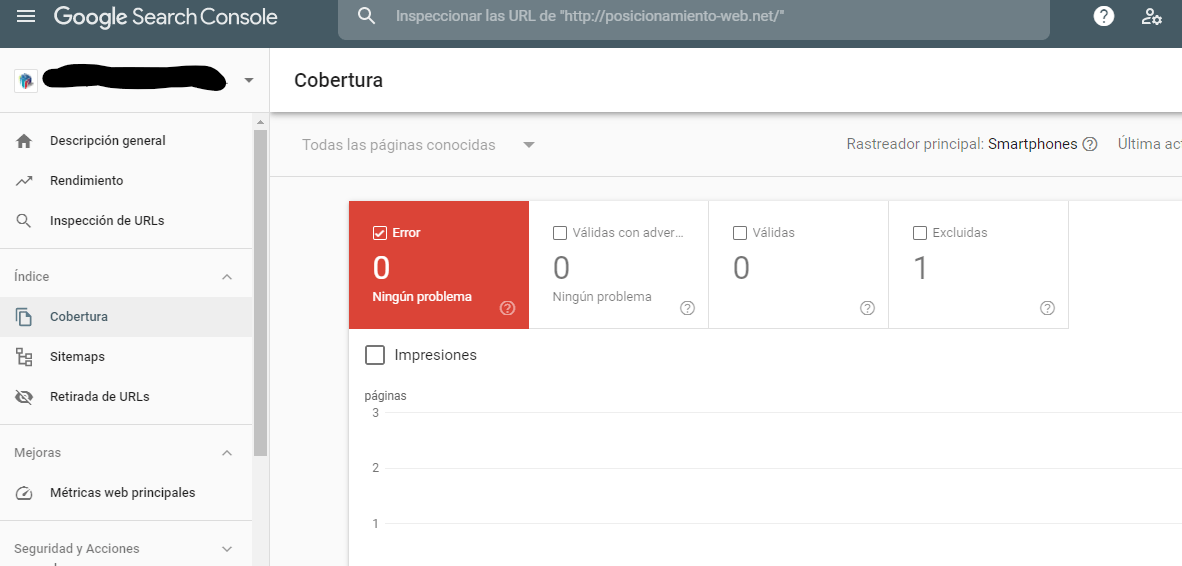Click the sidebar vertical scrollbar
The width and height of the screenshot is (1182, 566).
coord(261,292)
